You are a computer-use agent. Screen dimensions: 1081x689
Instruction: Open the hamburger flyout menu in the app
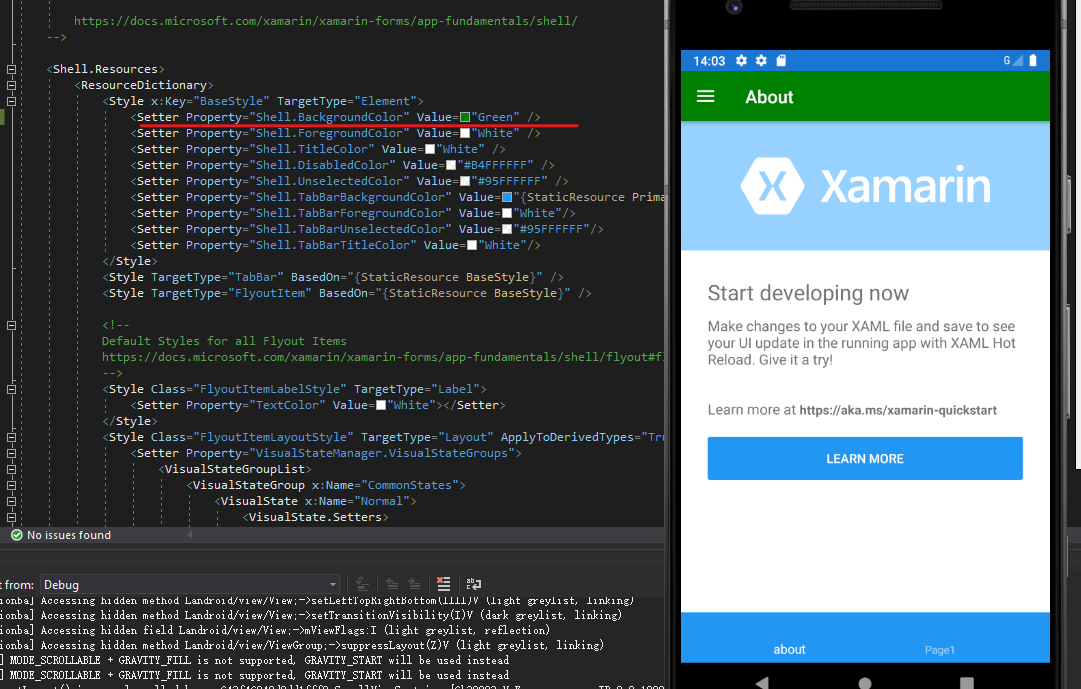pos(705,97)
